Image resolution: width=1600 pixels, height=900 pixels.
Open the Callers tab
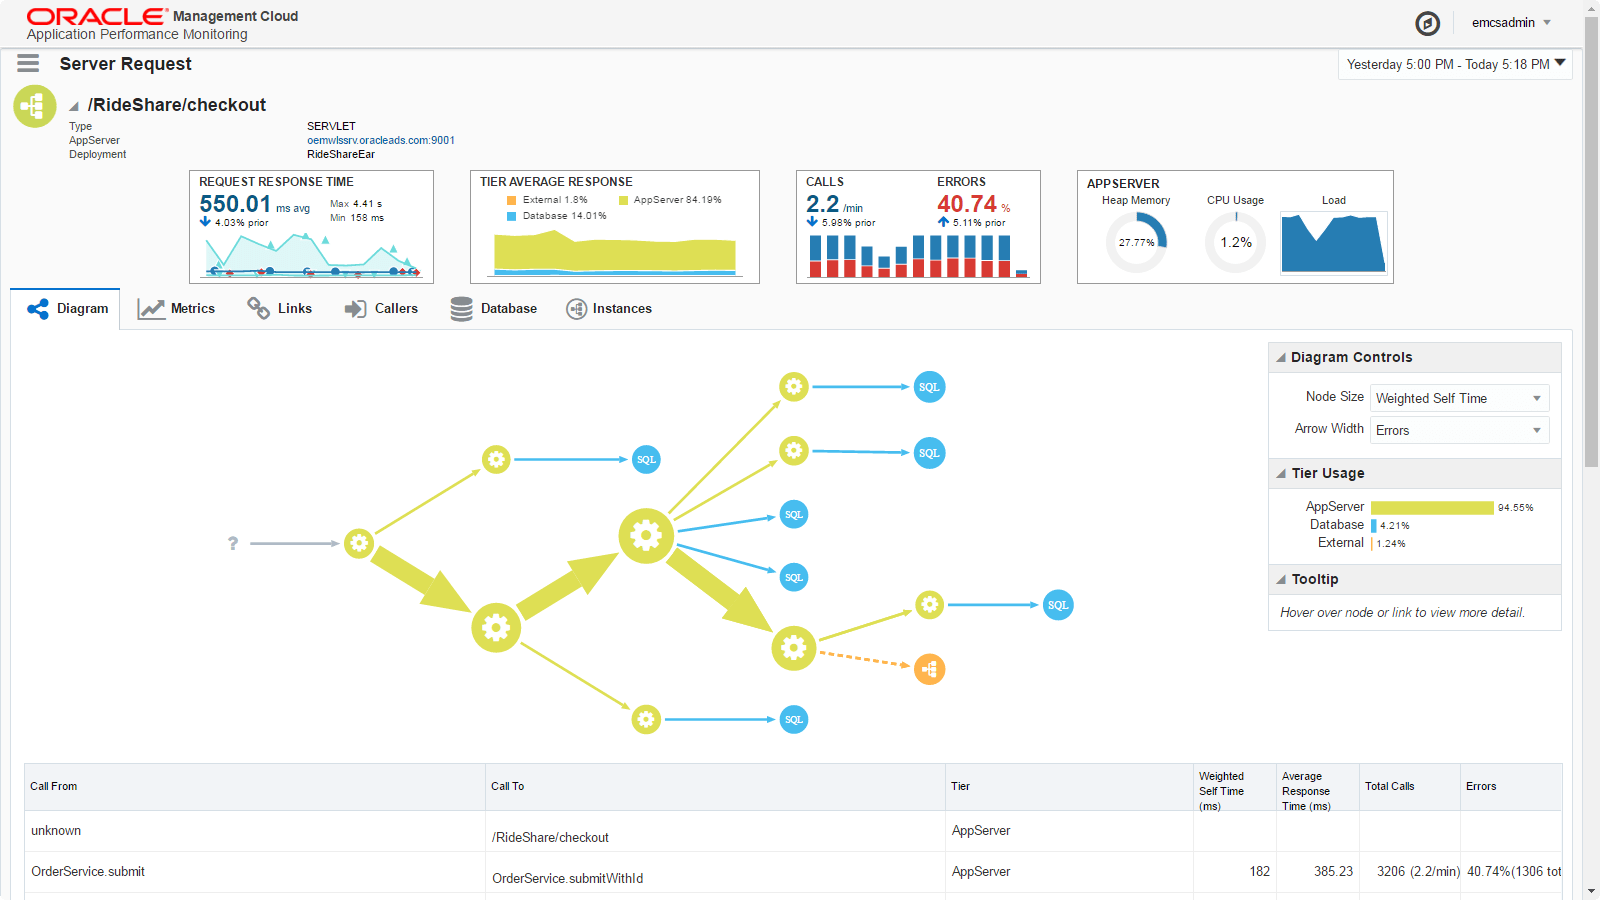pos(381,309)
